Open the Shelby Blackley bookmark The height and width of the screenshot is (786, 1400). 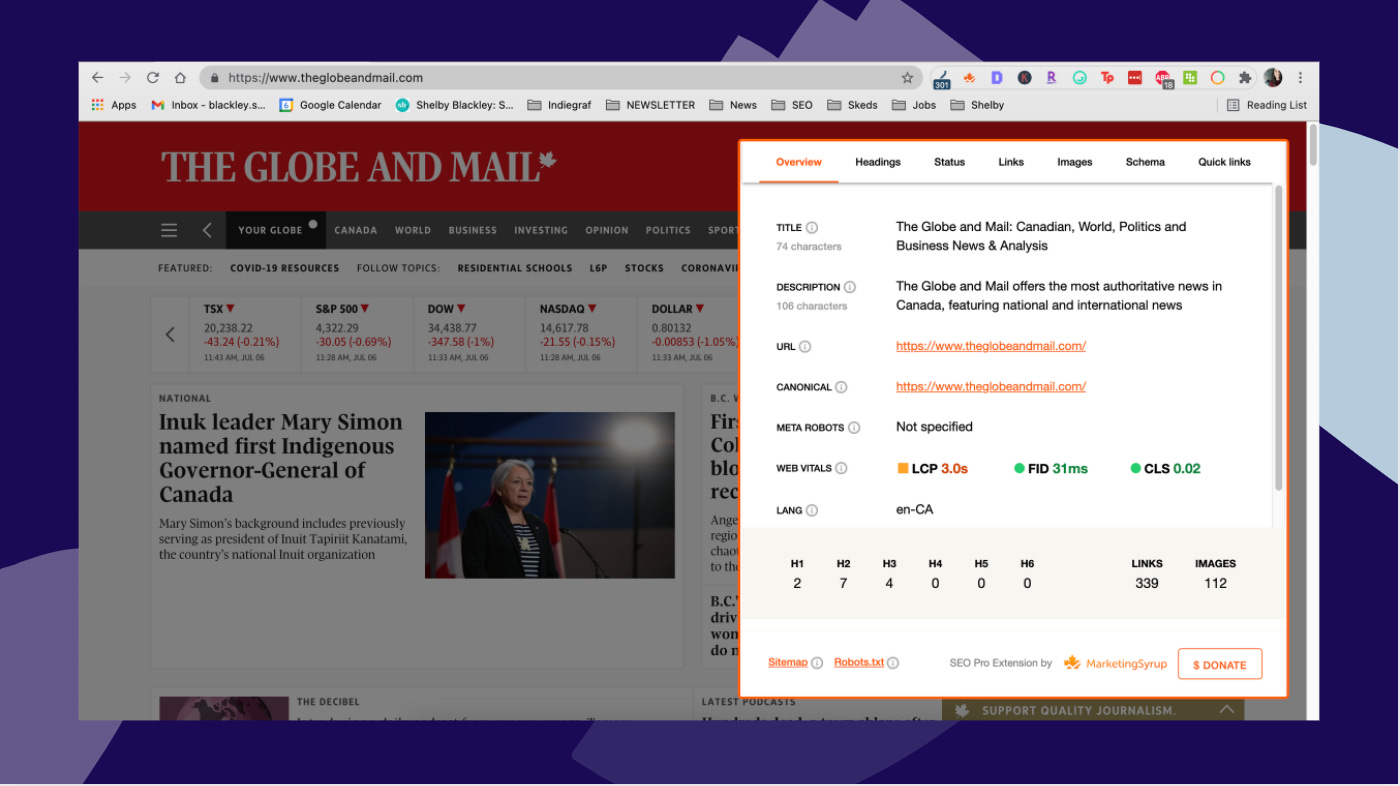(455, 105)
